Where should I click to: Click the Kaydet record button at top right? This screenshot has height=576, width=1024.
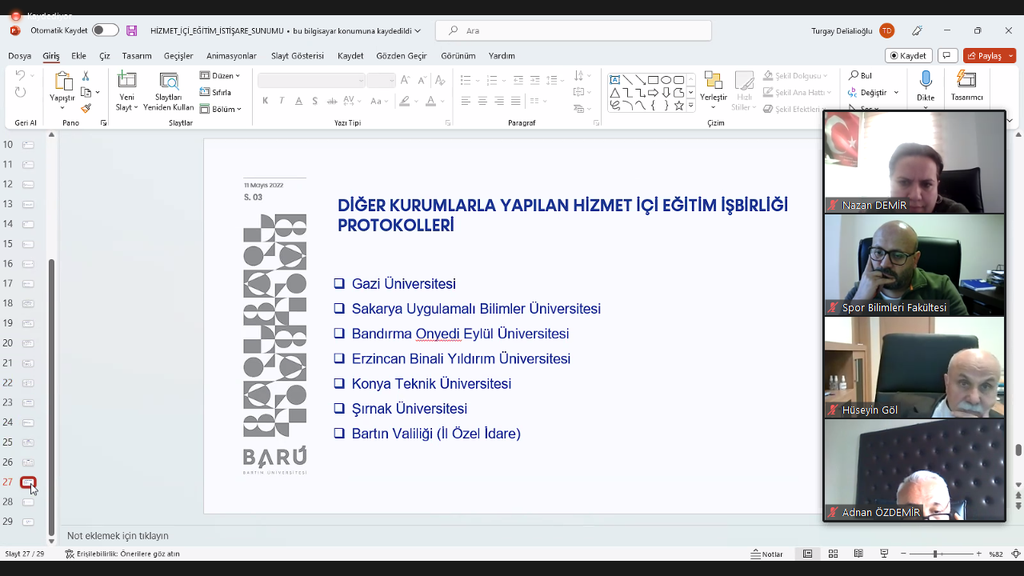click(x=908, y=56)
